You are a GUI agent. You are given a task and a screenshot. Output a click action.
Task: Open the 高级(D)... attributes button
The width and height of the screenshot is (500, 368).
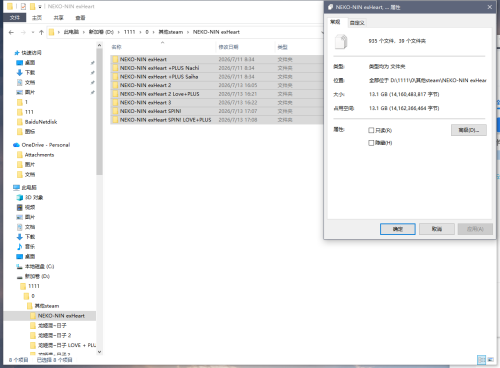tap(469, 130)
